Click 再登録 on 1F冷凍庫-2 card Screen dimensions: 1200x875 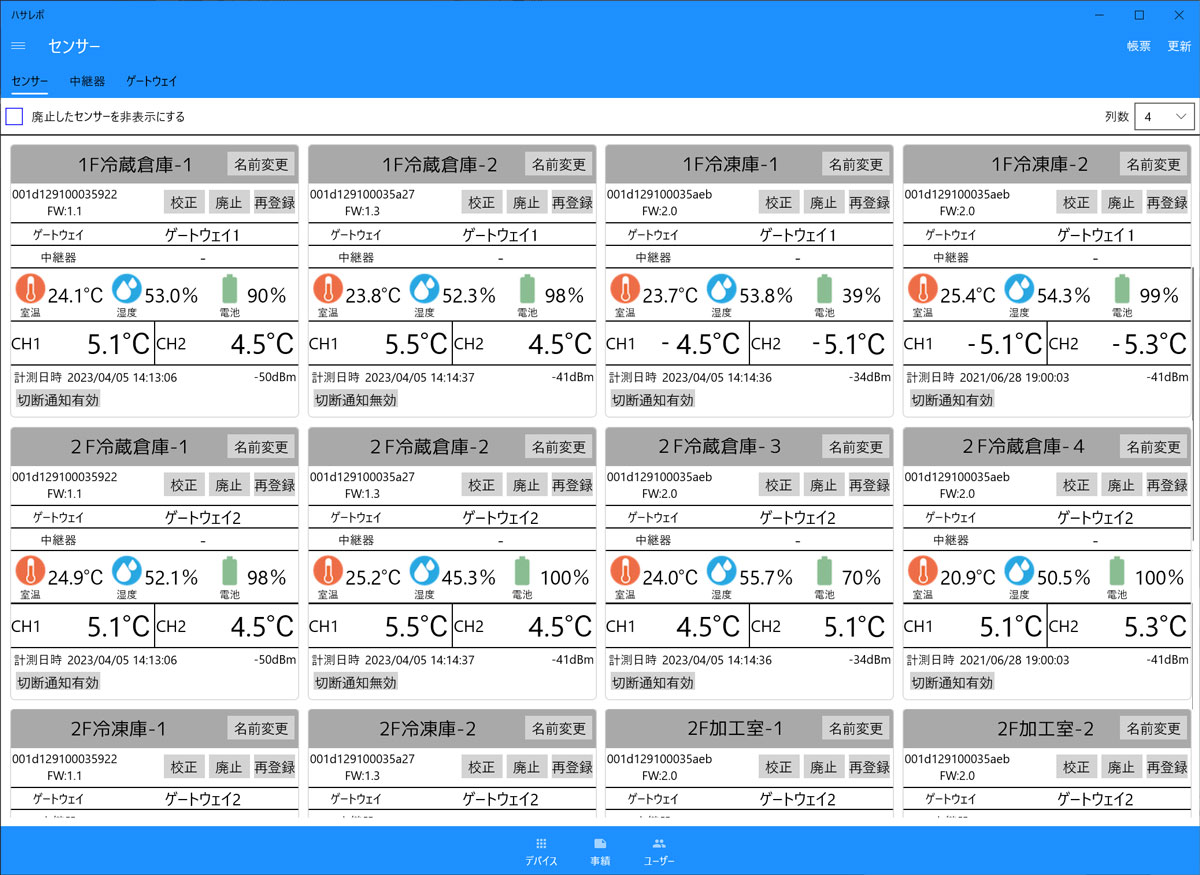click(x=1167, y=202)
